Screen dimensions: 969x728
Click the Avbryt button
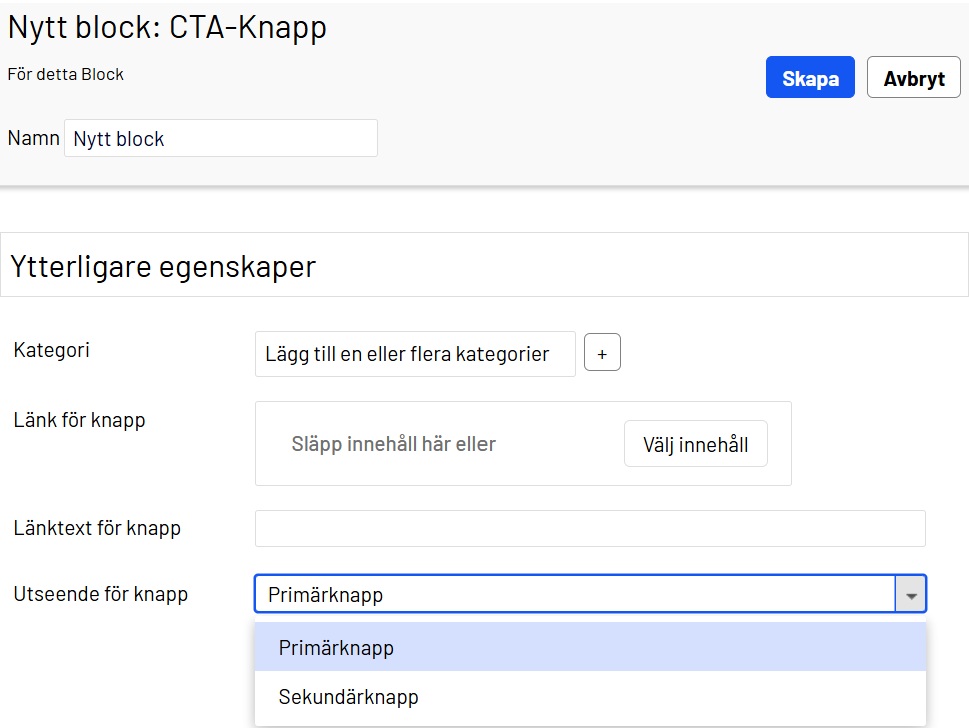pos(913,77)
